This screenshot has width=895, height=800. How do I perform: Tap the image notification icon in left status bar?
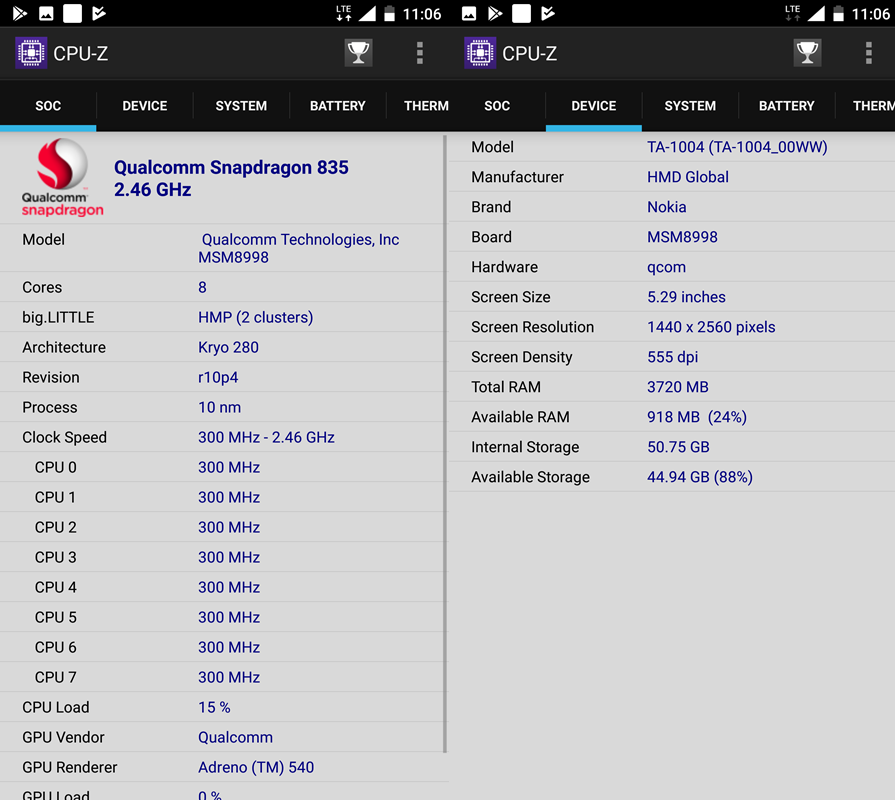(x=46, y=13)
